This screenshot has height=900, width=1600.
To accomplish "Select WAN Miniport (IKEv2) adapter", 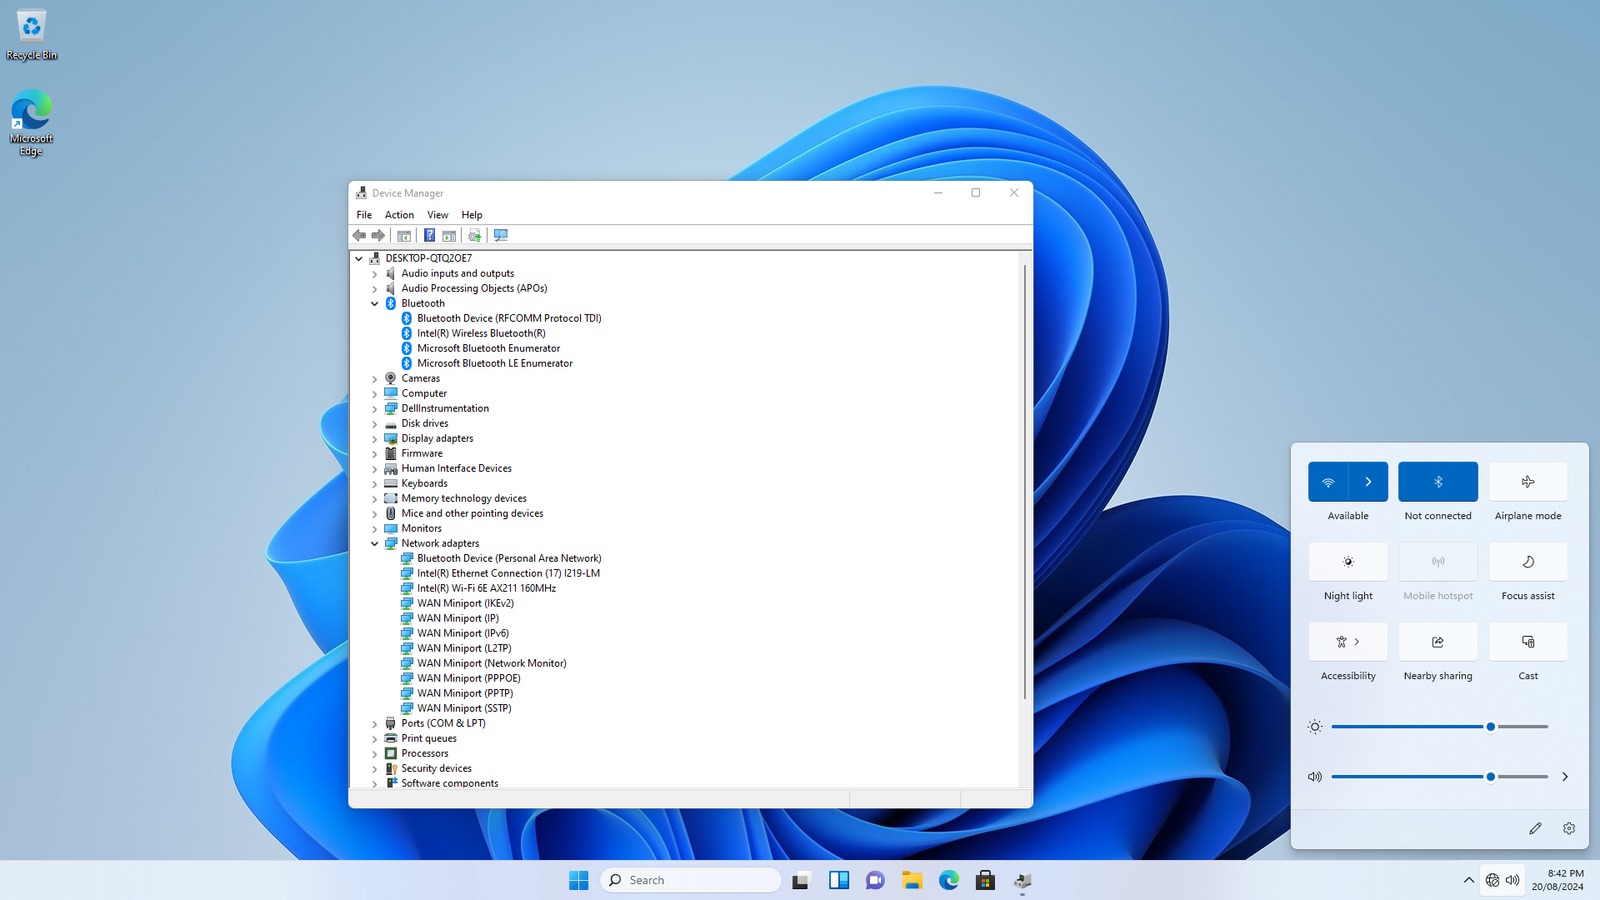I will click(465, 603).
